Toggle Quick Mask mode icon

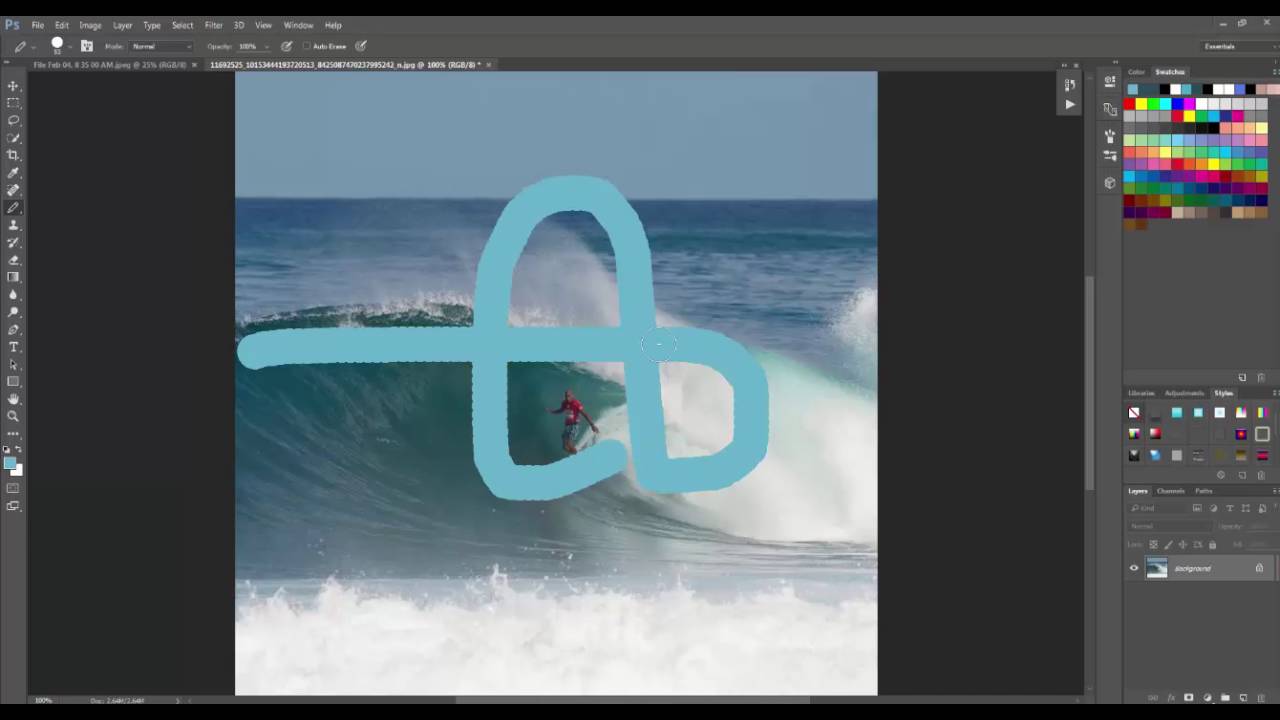click(13, 488)
